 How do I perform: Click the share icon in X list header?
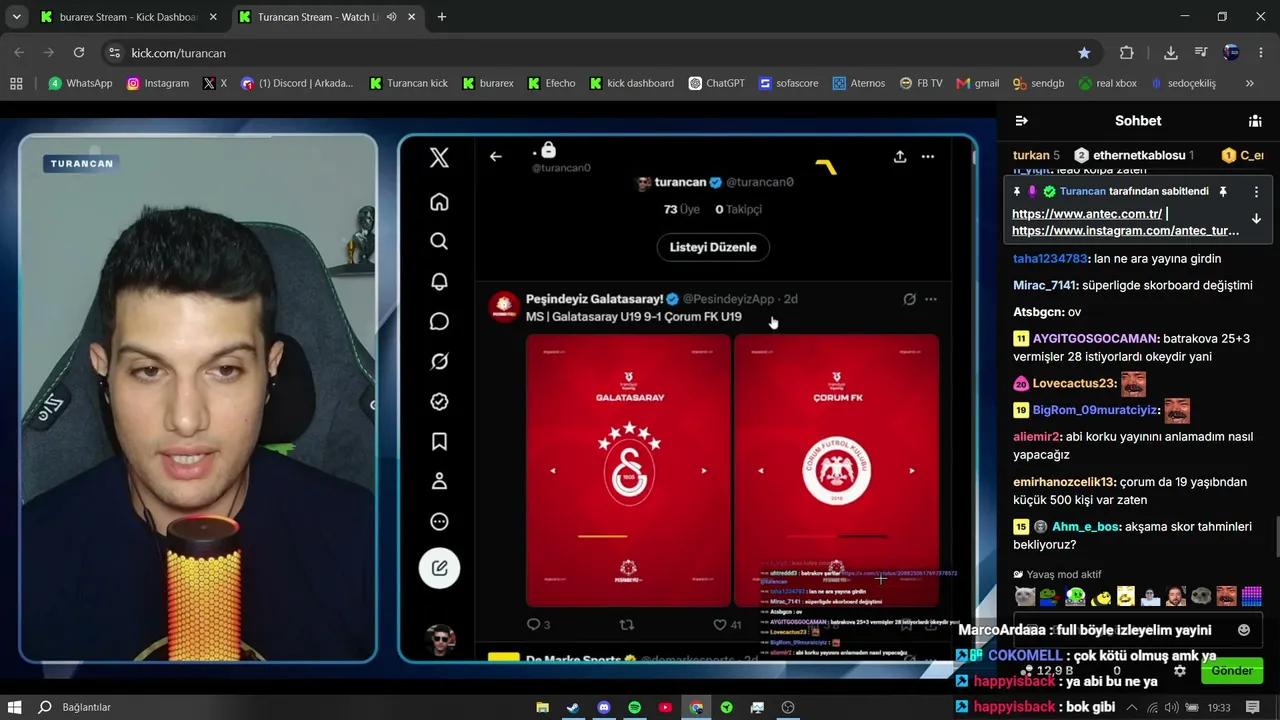[900, 156]
